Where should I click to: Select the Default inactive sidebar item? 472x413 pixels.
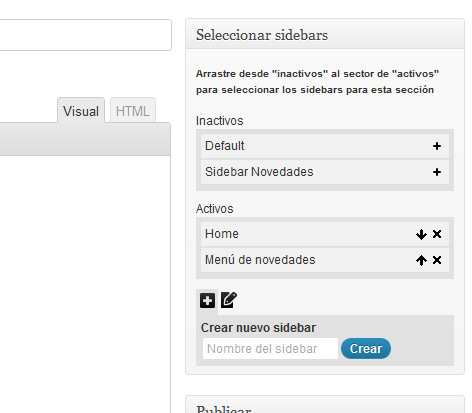pos(325,146)
